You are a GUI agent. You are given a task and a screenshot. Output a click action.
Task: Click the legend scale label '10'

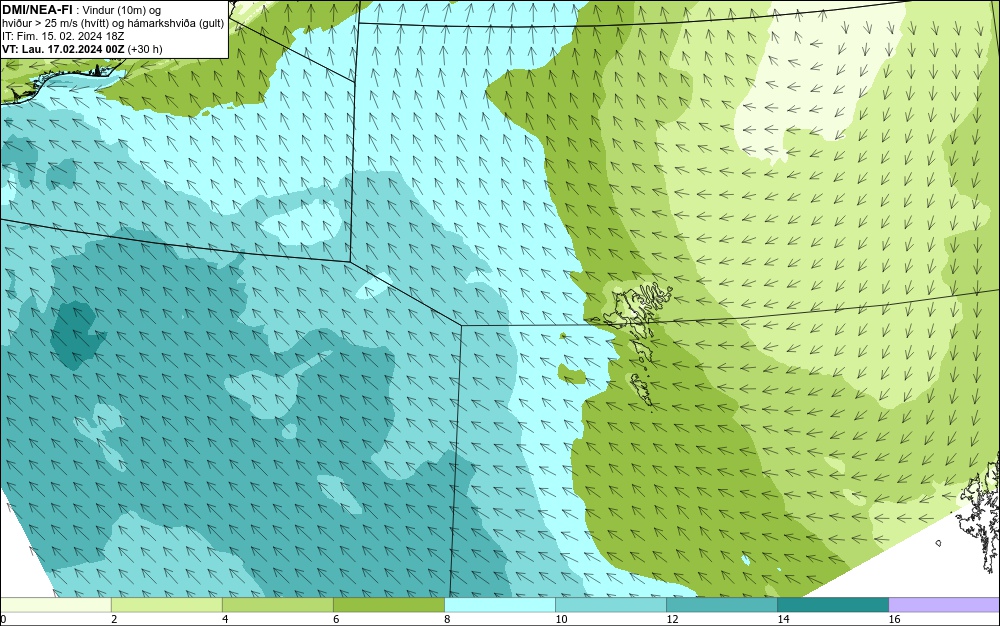(x=561, y=619)
